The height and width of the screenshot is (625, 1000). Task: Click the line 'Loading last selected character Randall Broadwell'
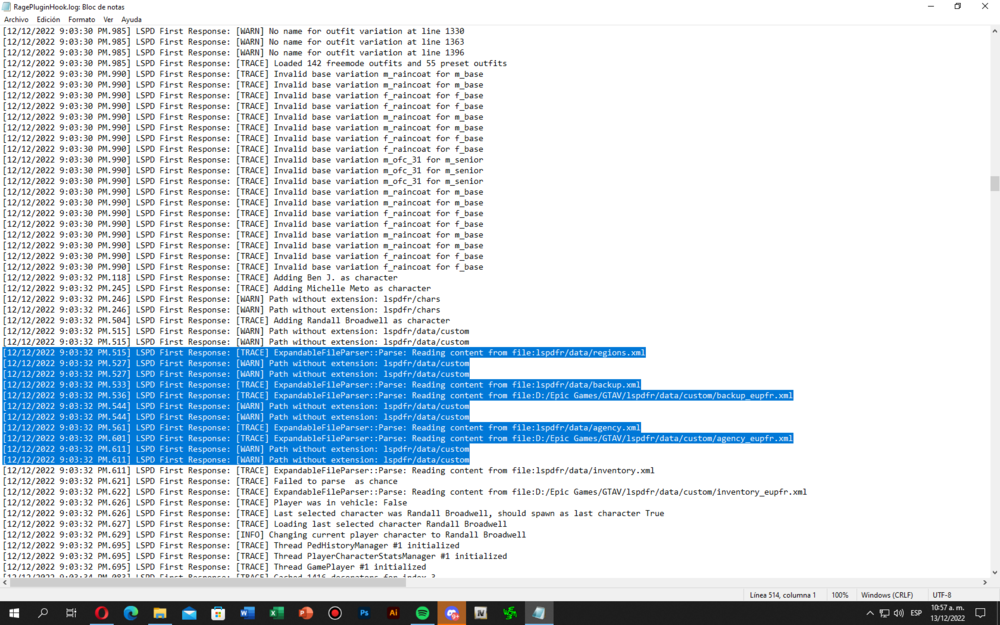[255, 524]
